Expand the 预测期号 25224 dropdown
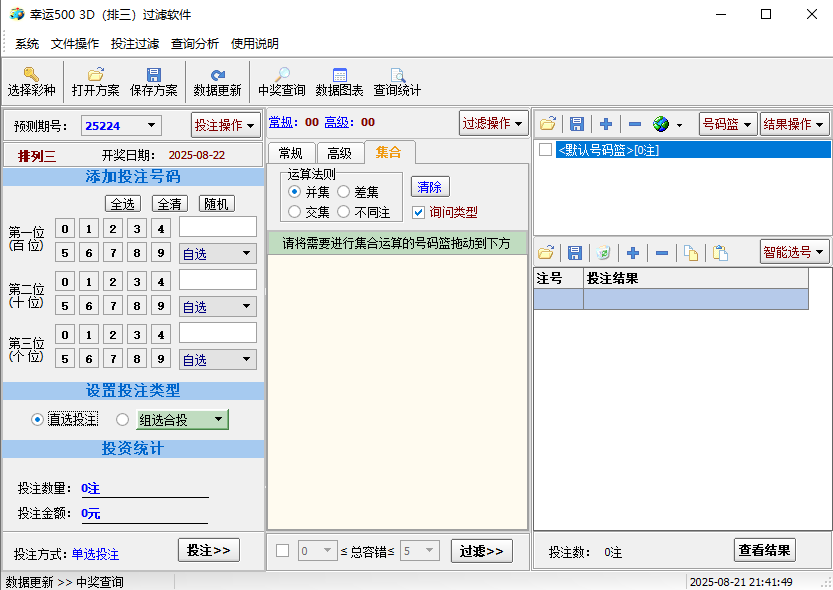833x590 pixels. 152,125
